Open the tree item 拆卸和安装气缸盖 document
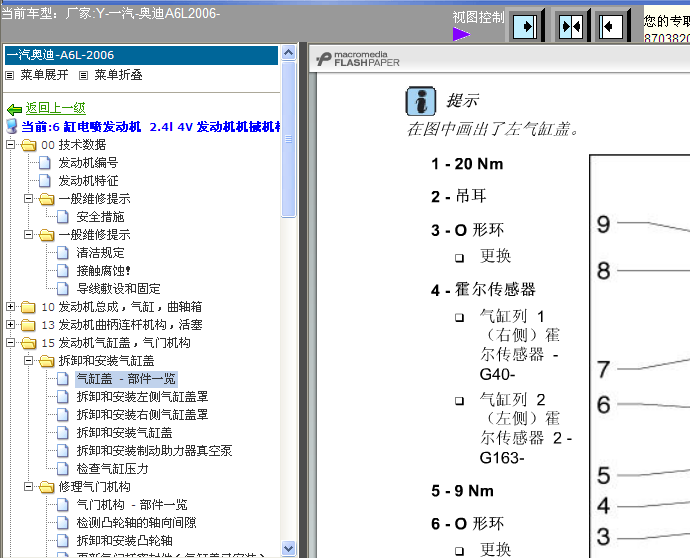Viewport: 690px width, 558px height. [x=124, y=433]
